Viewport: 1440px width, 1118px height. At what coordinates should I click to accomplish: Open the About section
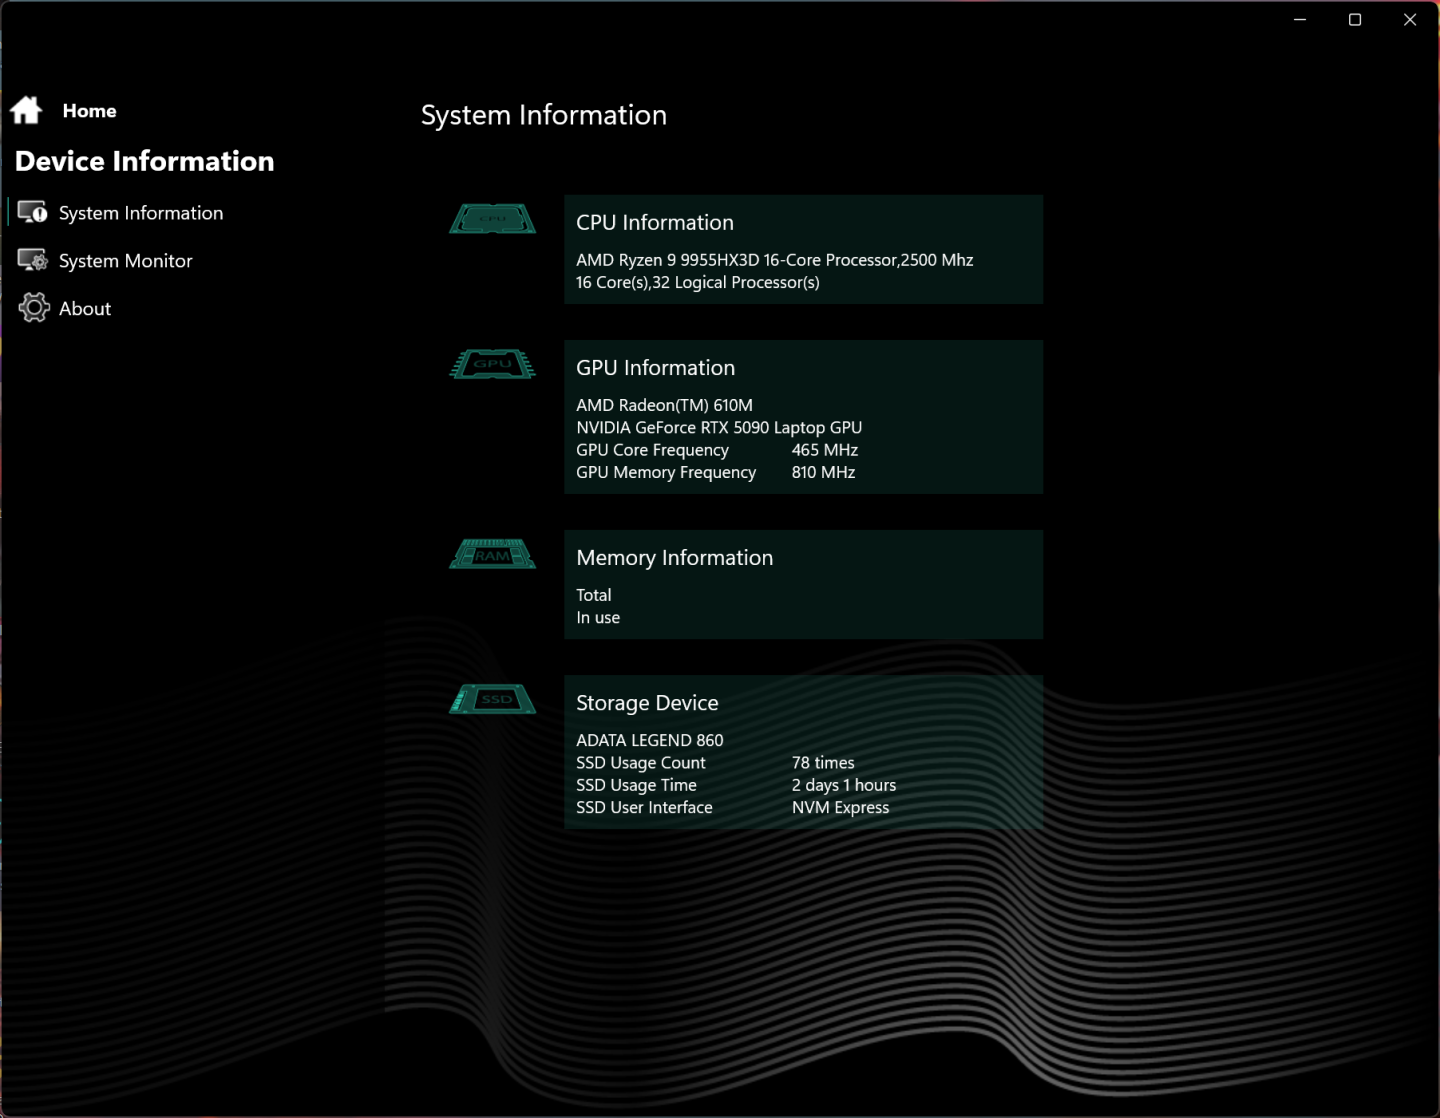click(x=85, y=309)
